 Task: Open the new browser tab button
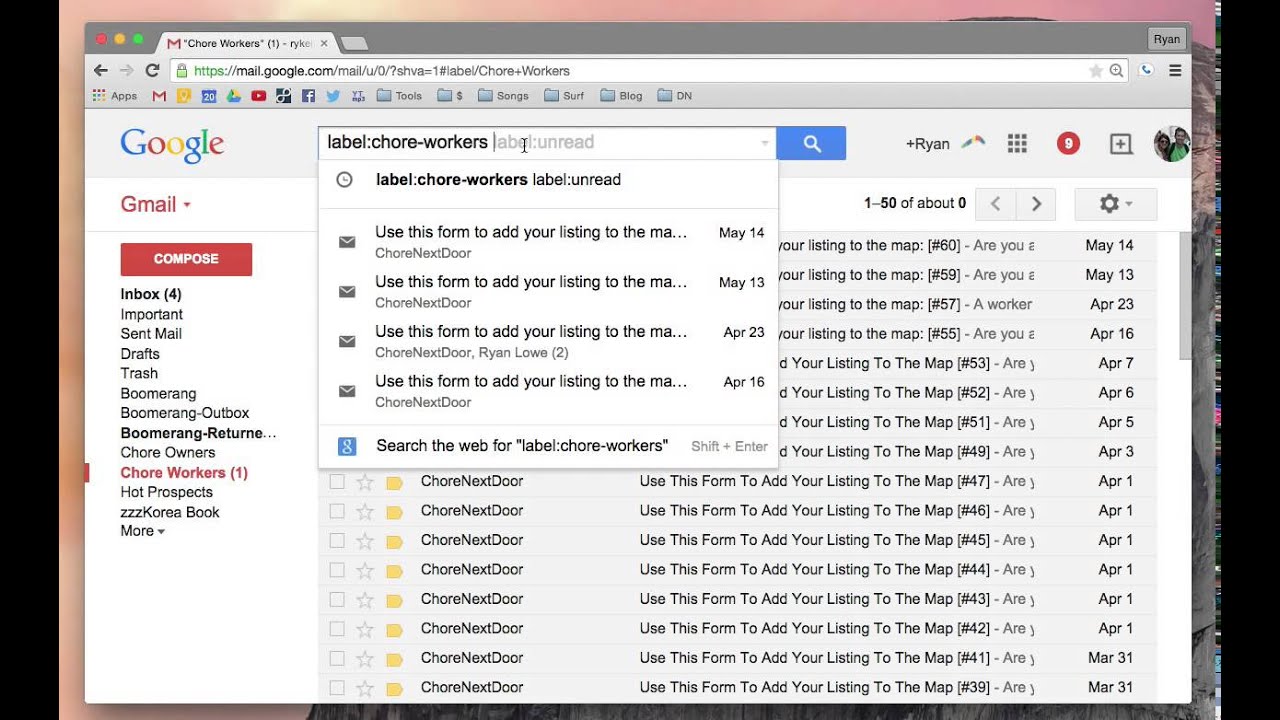pyautogui.click(x=354, y=44)
